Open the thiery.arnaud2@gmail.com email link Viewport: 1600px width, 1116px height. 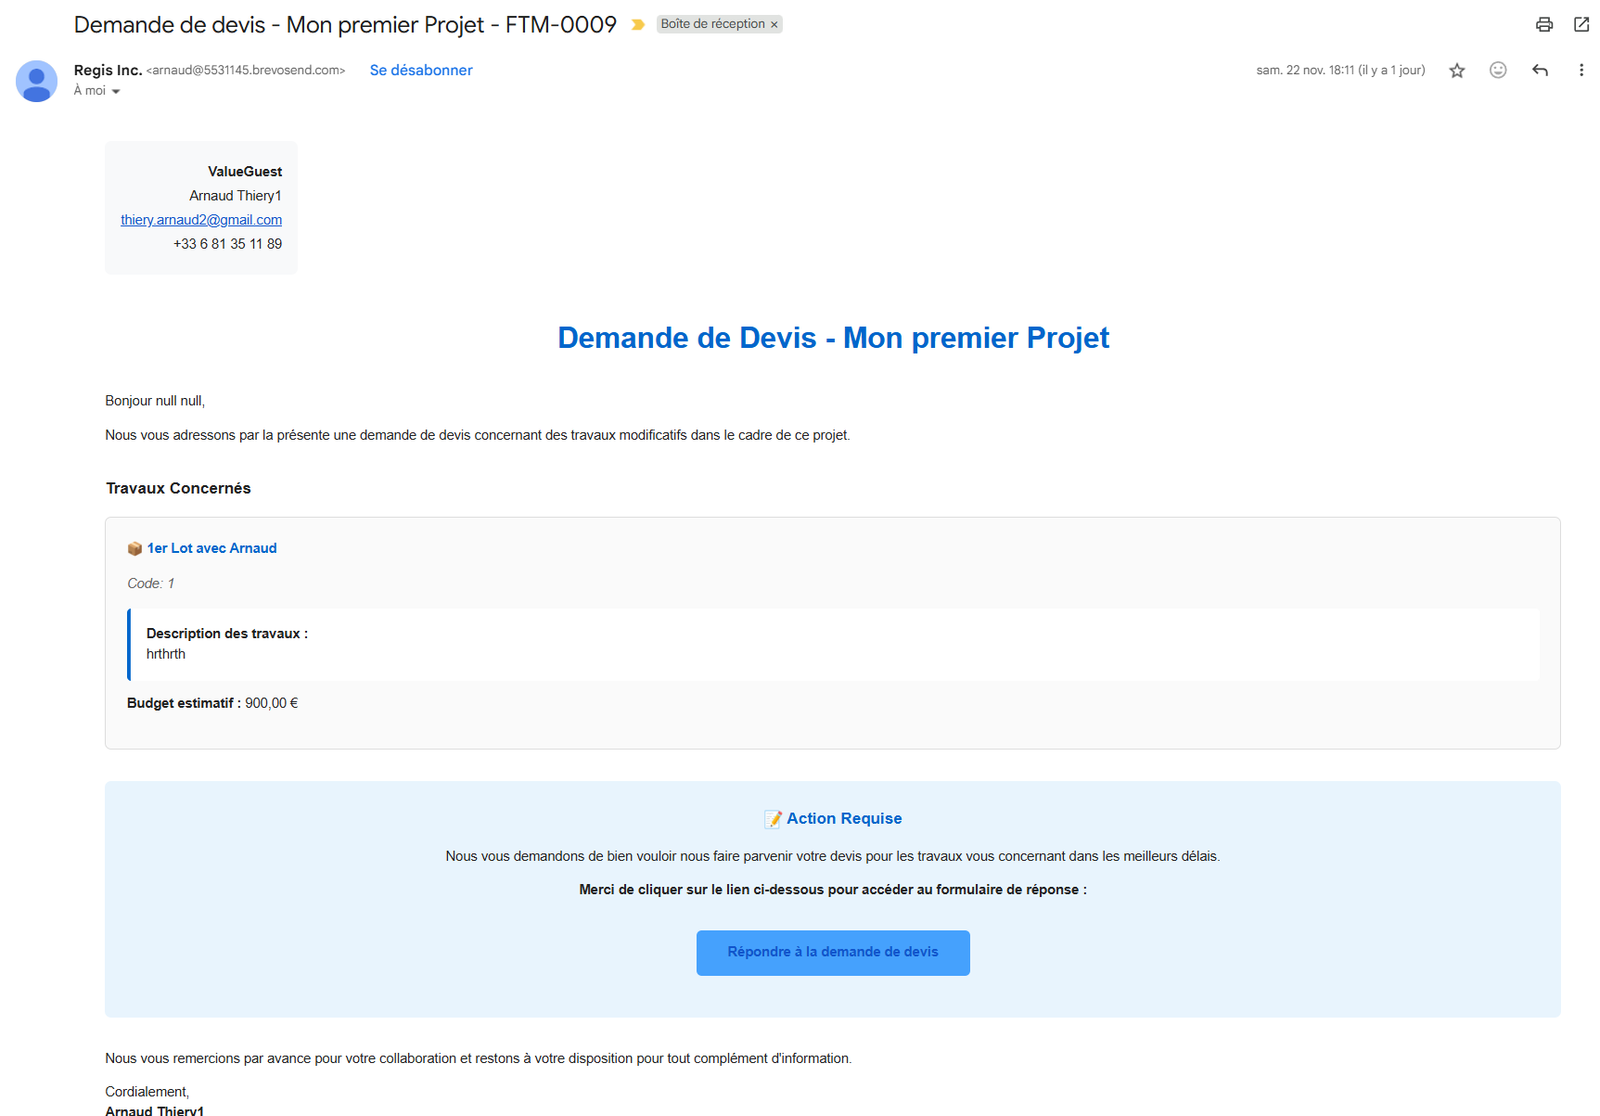(x=200, y=219)
